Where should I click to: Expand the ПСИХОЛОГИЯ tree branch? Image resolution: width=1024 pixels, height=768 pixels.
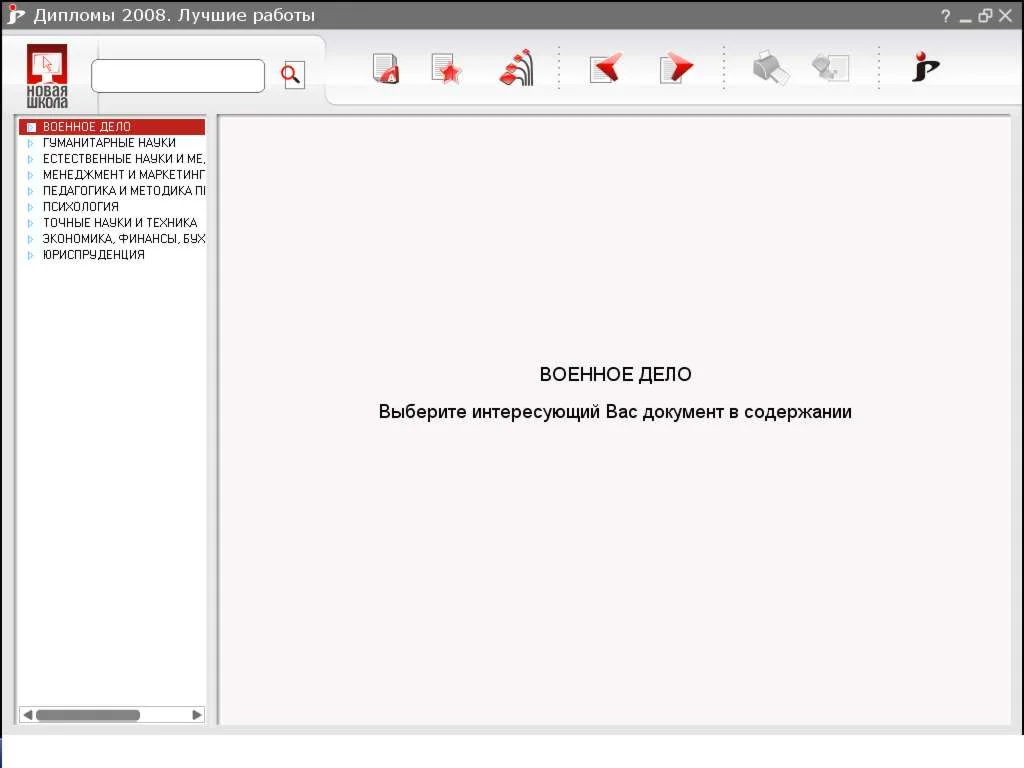31,206
